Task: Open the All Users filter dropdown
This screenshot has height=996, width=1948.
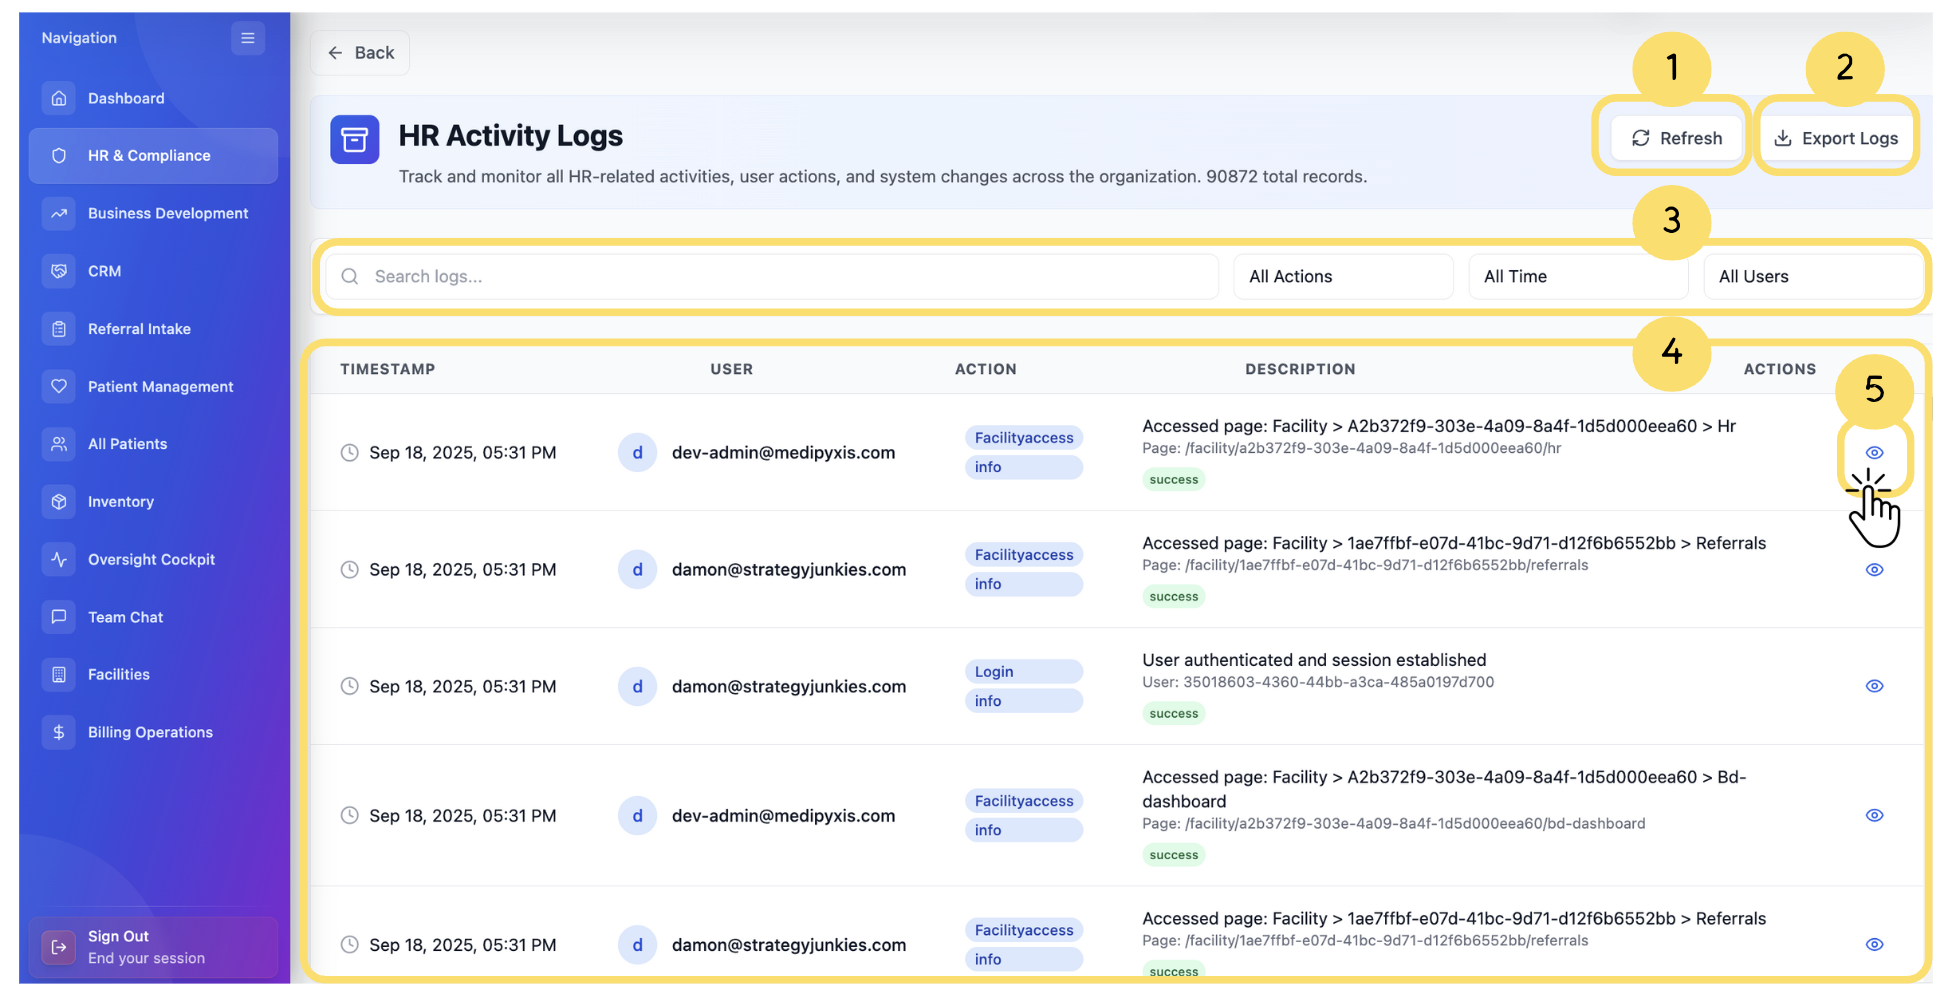Action: [x=1811, y=277]
